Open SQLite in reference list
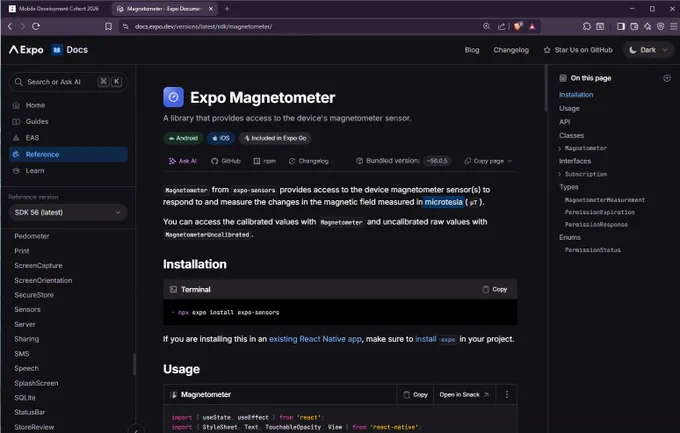 (25, 397)
